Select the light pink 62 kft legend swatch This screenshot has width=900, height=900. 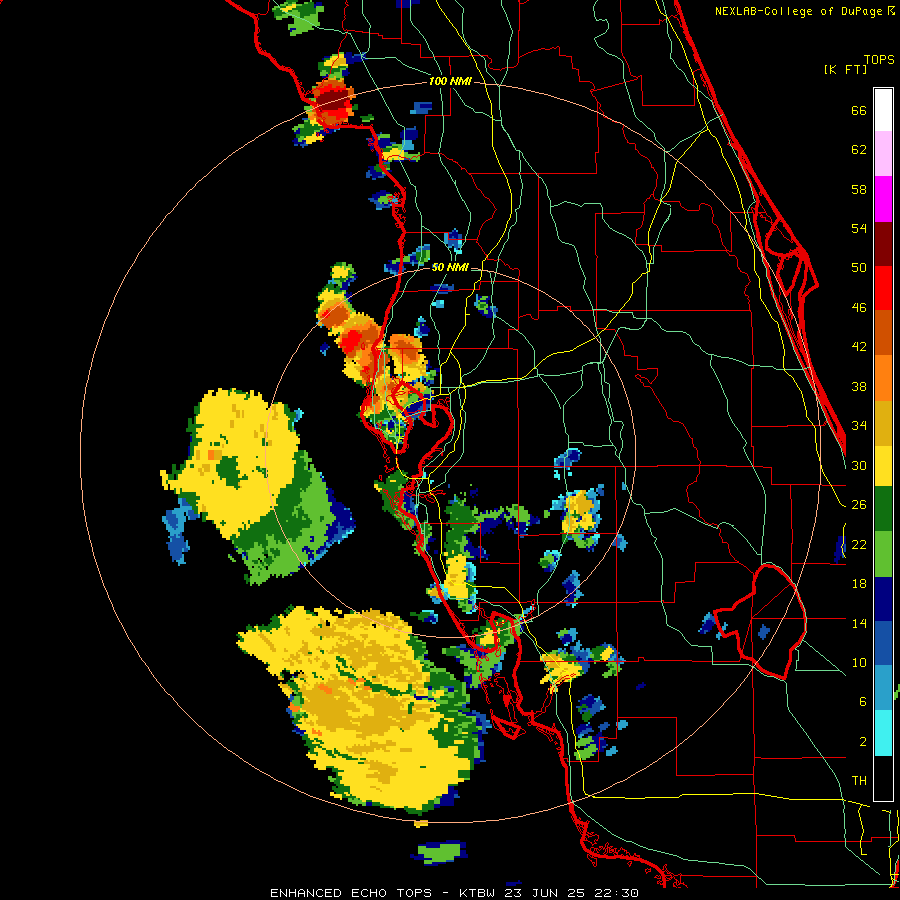(x=883, y=153)
